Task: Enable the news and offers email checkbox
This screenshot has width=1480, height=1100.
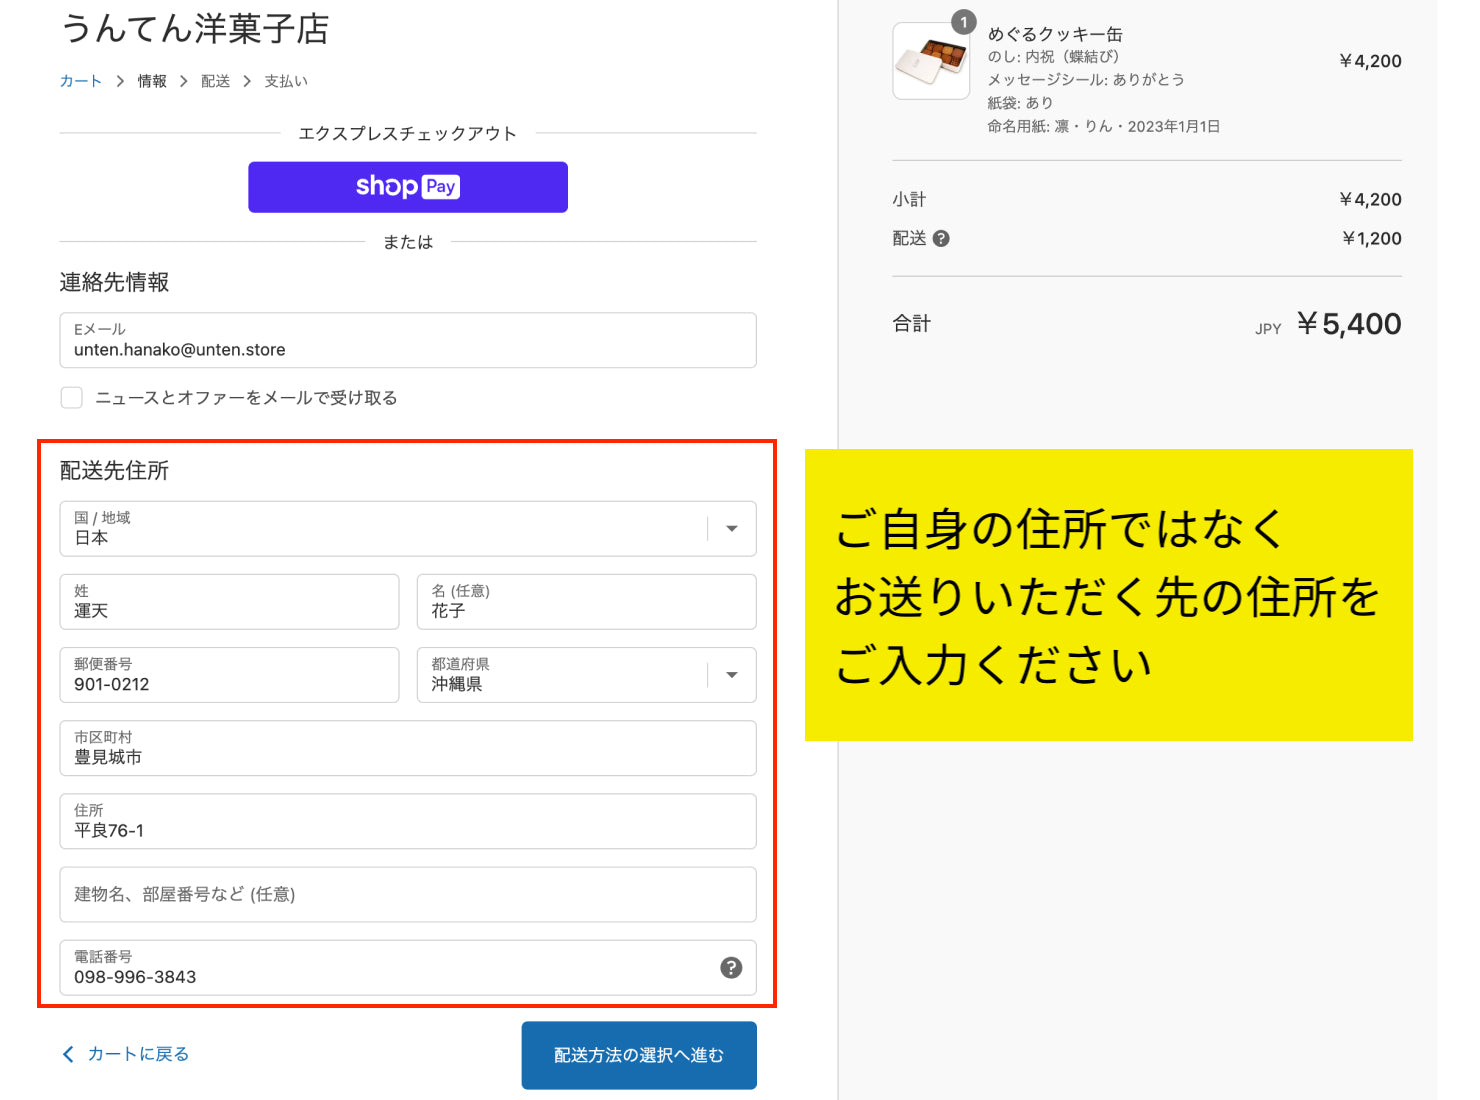Action: [72, 398]
